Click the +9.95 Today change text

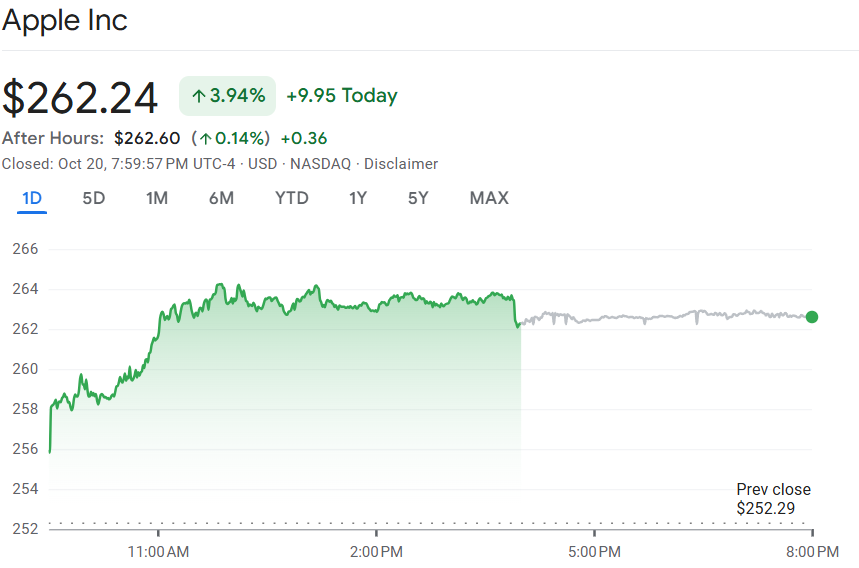(x=341, y=96)
